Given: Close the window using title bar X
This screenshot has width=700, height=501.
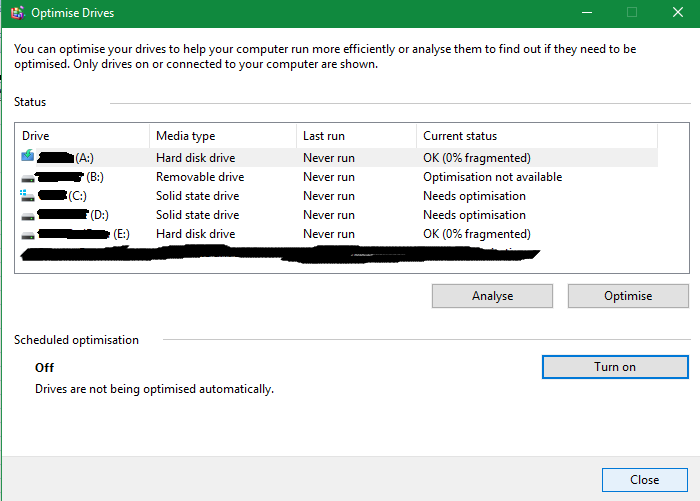Looking at the screenshot, I should [678, 13].
